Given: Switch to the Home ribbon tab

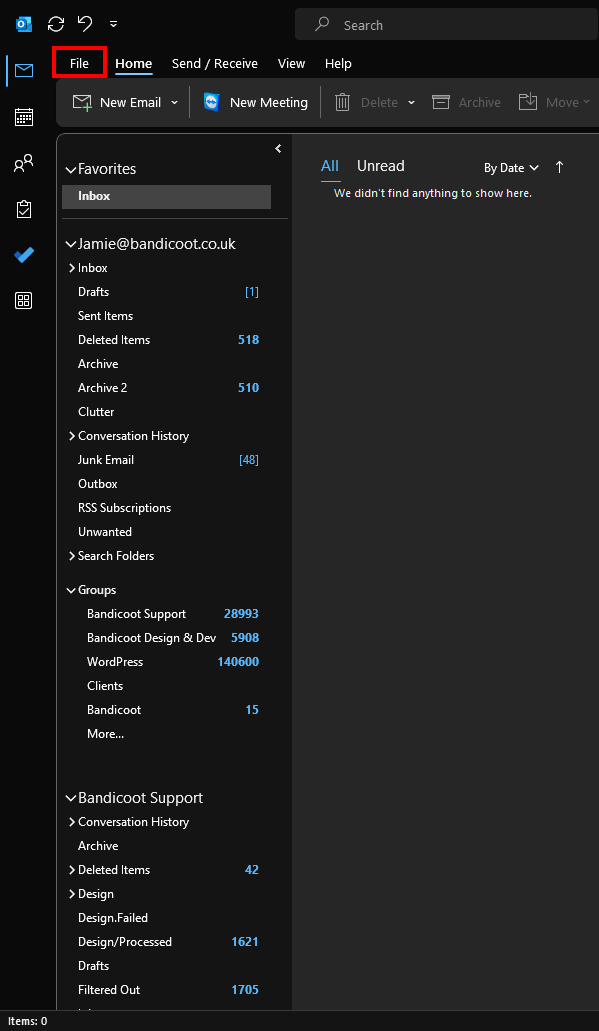Looking at the screenshot, I should tap(133, 63).
